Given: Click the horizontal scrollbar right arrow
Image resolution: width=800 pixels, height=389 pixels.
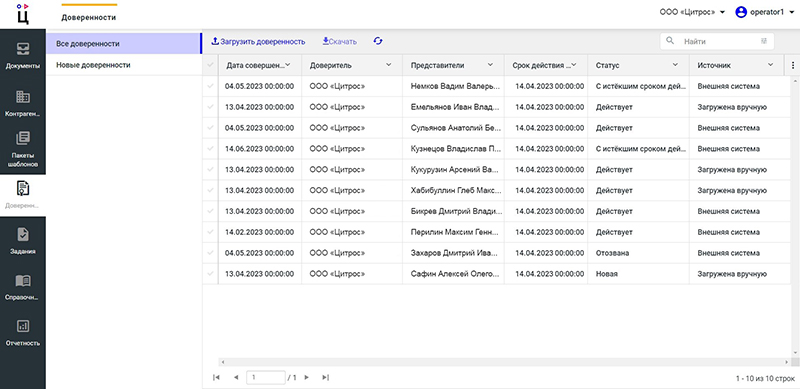Looking at the screenshot, I should click(x=788, y=362).
